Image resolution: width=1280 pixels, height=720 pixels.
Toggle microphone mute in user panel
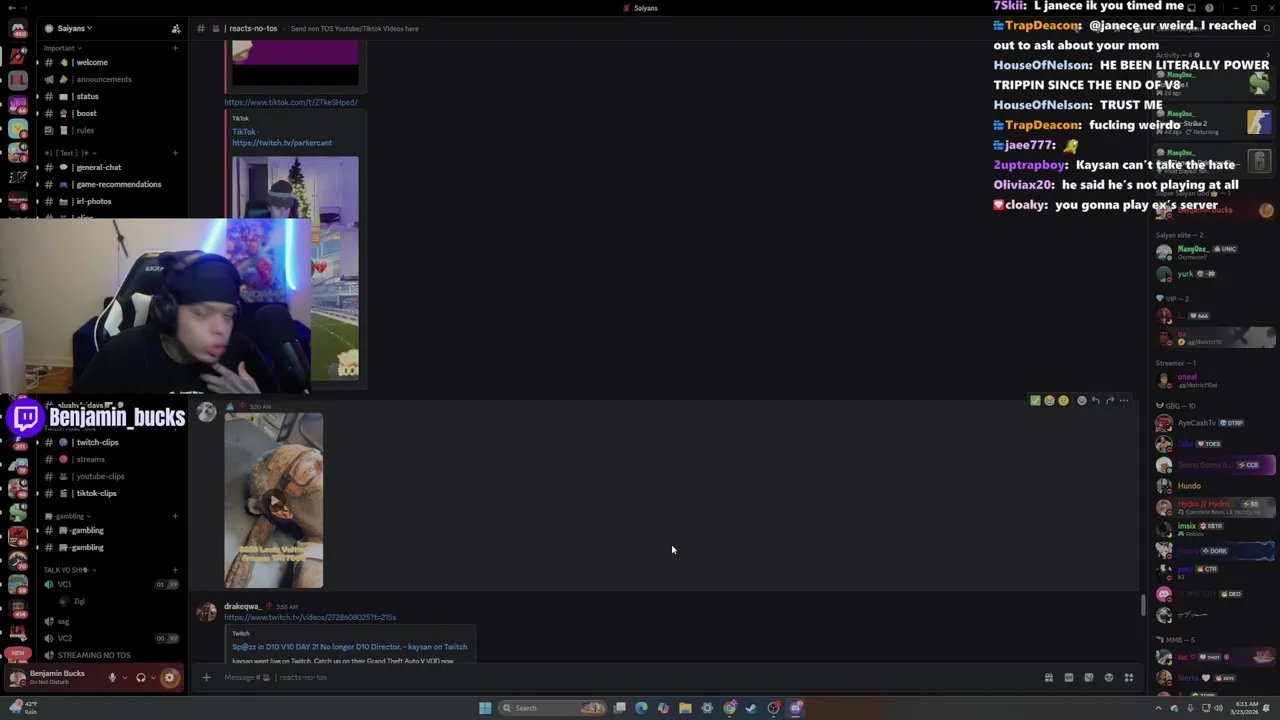point(112,677)
